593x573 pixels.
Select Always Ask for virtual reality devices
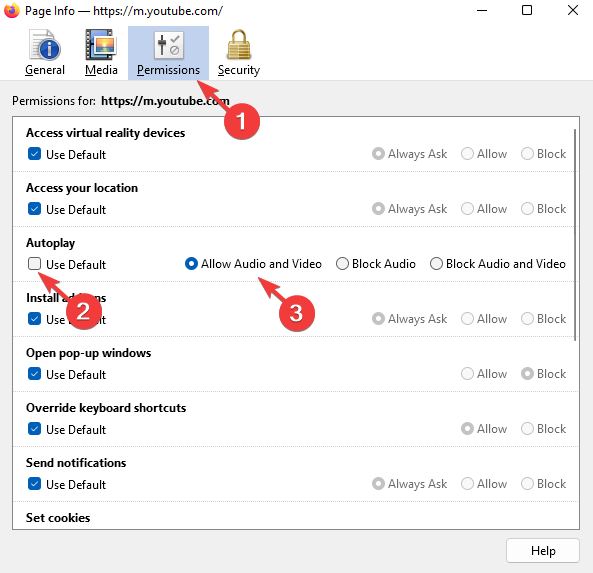click(378, 154)
